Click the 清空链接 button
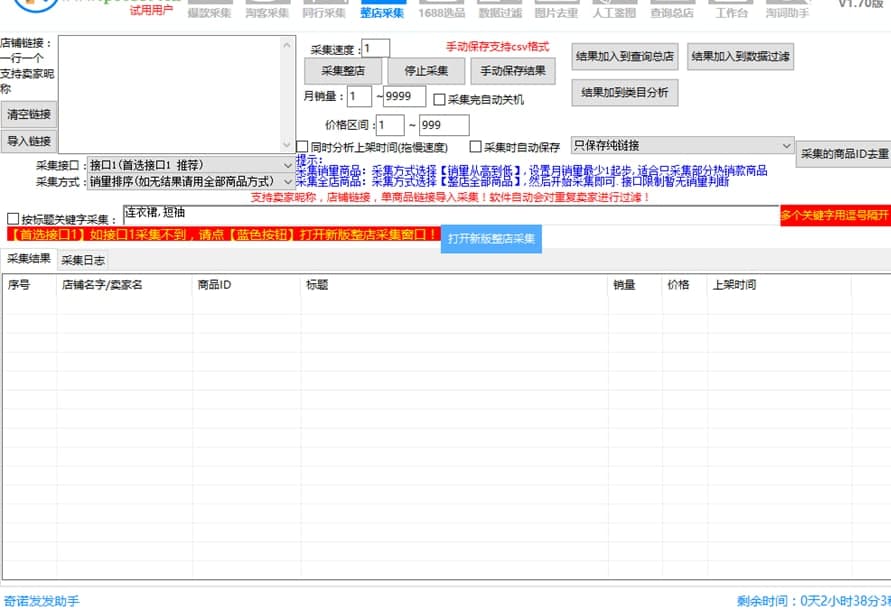This screenshot has width=891, height=610. click(x=29, y=114)
